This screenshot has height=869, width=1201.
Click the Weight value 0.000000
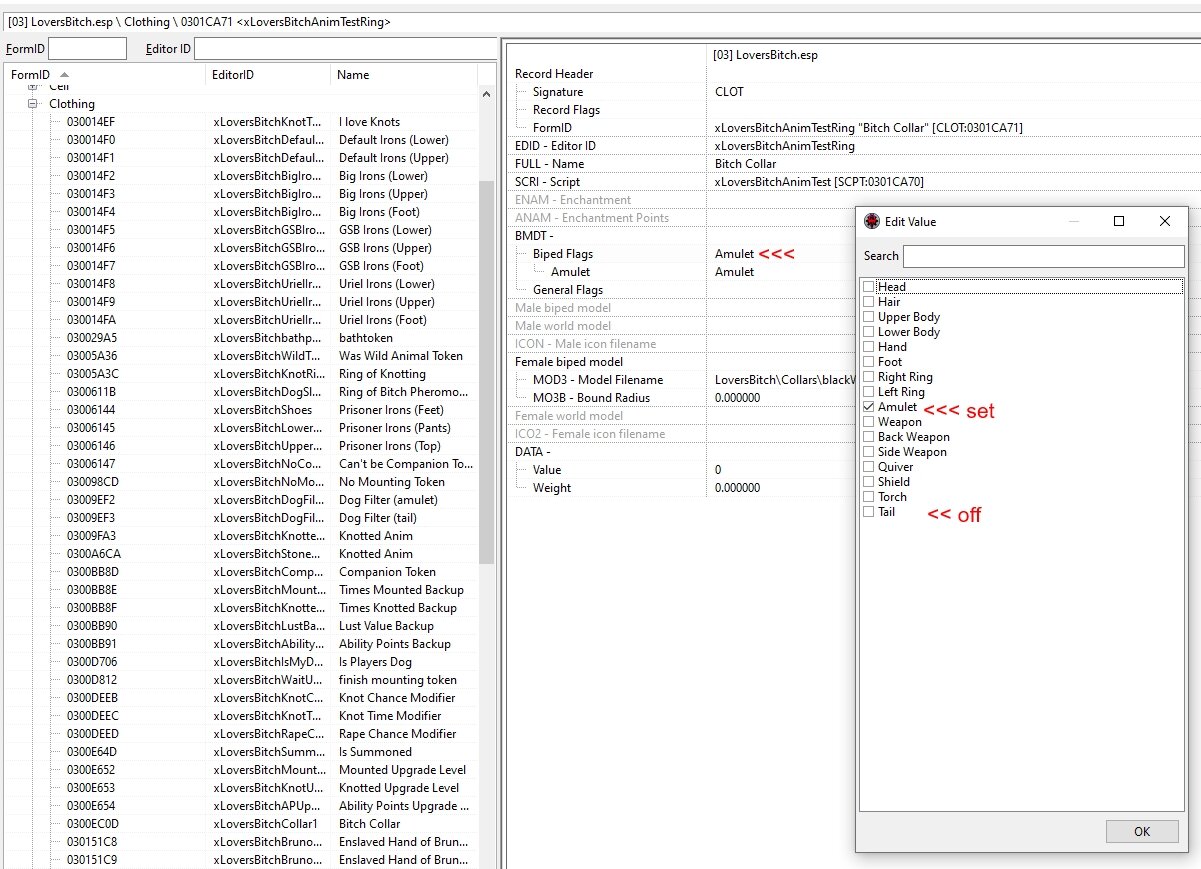click(x=737, y=488)
